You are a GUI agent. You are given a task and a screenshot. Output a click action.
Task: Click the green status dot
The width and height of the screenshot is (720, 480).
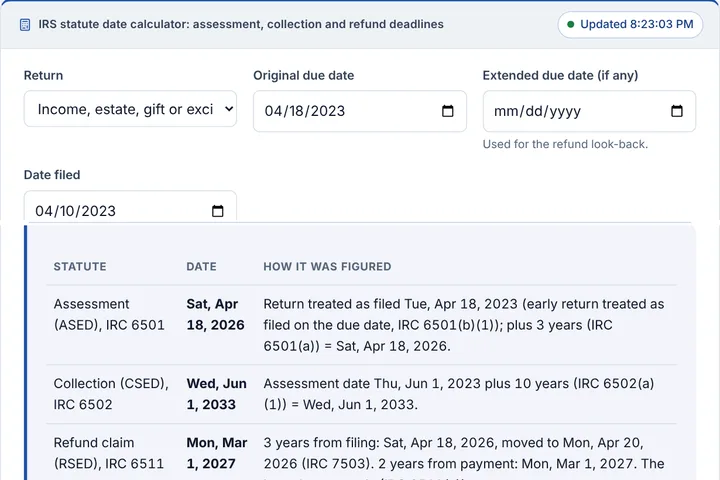(x=571, y=24)
